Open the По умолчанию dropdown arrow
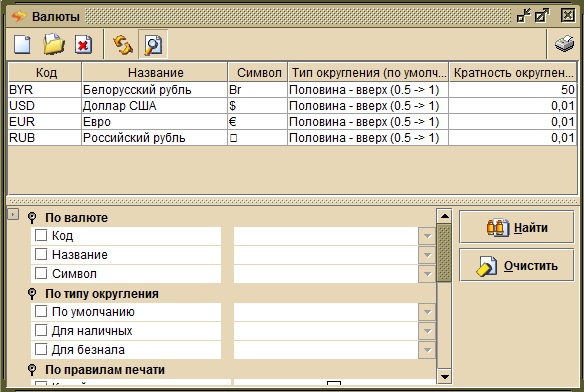The image size is (584, 392). pyautogui.click(x=427, y=312)
